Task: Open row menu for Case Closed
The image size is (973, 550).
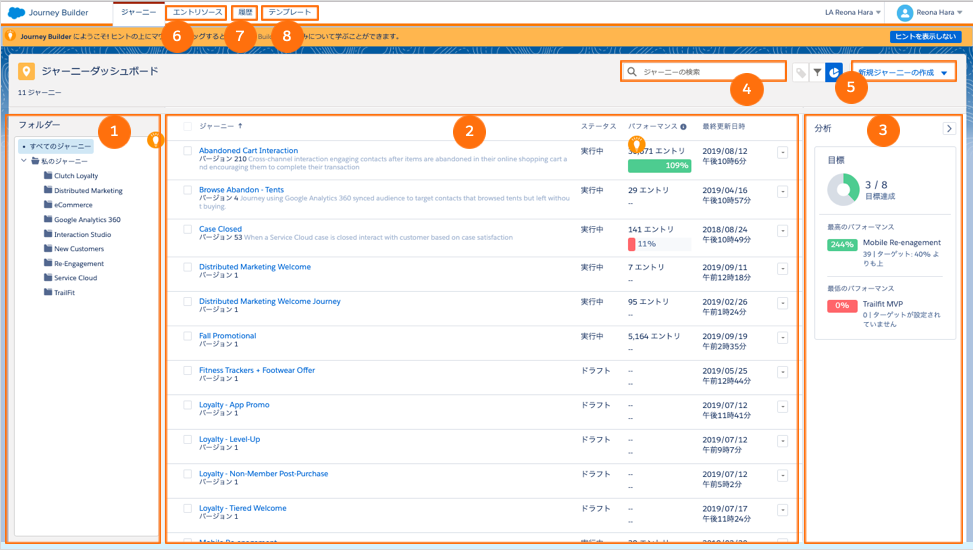Action: 782,231
